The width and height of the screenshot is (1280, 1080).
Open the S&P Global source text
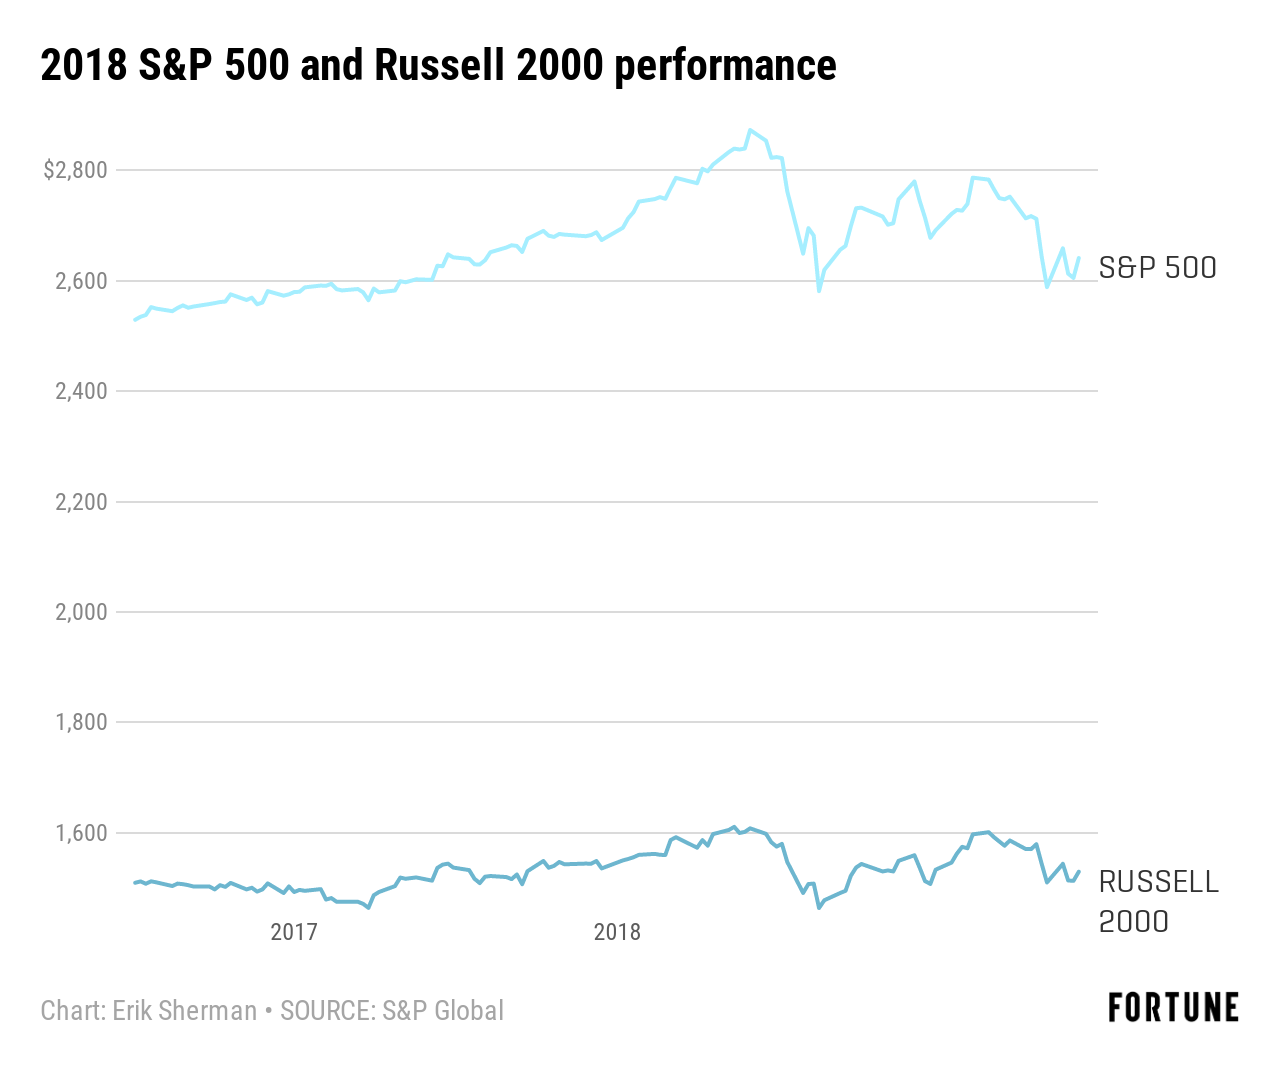click(392, 1011)
